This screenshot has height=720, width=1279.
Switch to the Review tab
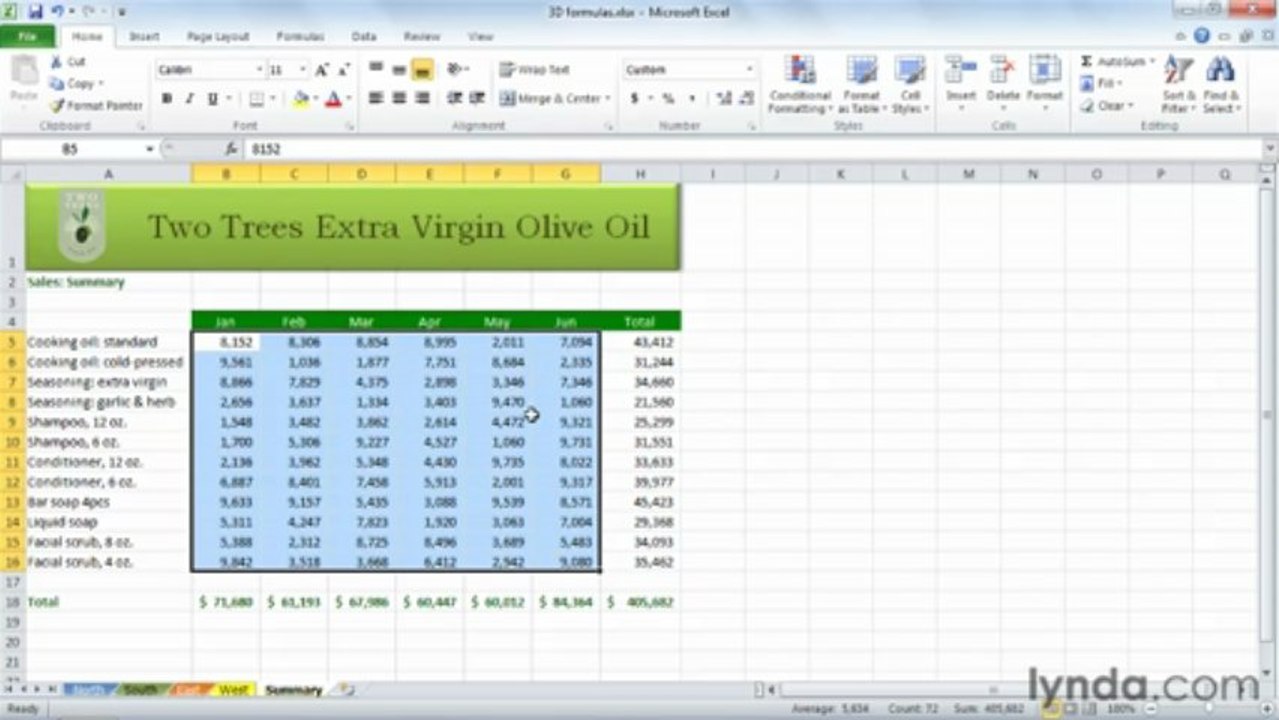point(422,36)
